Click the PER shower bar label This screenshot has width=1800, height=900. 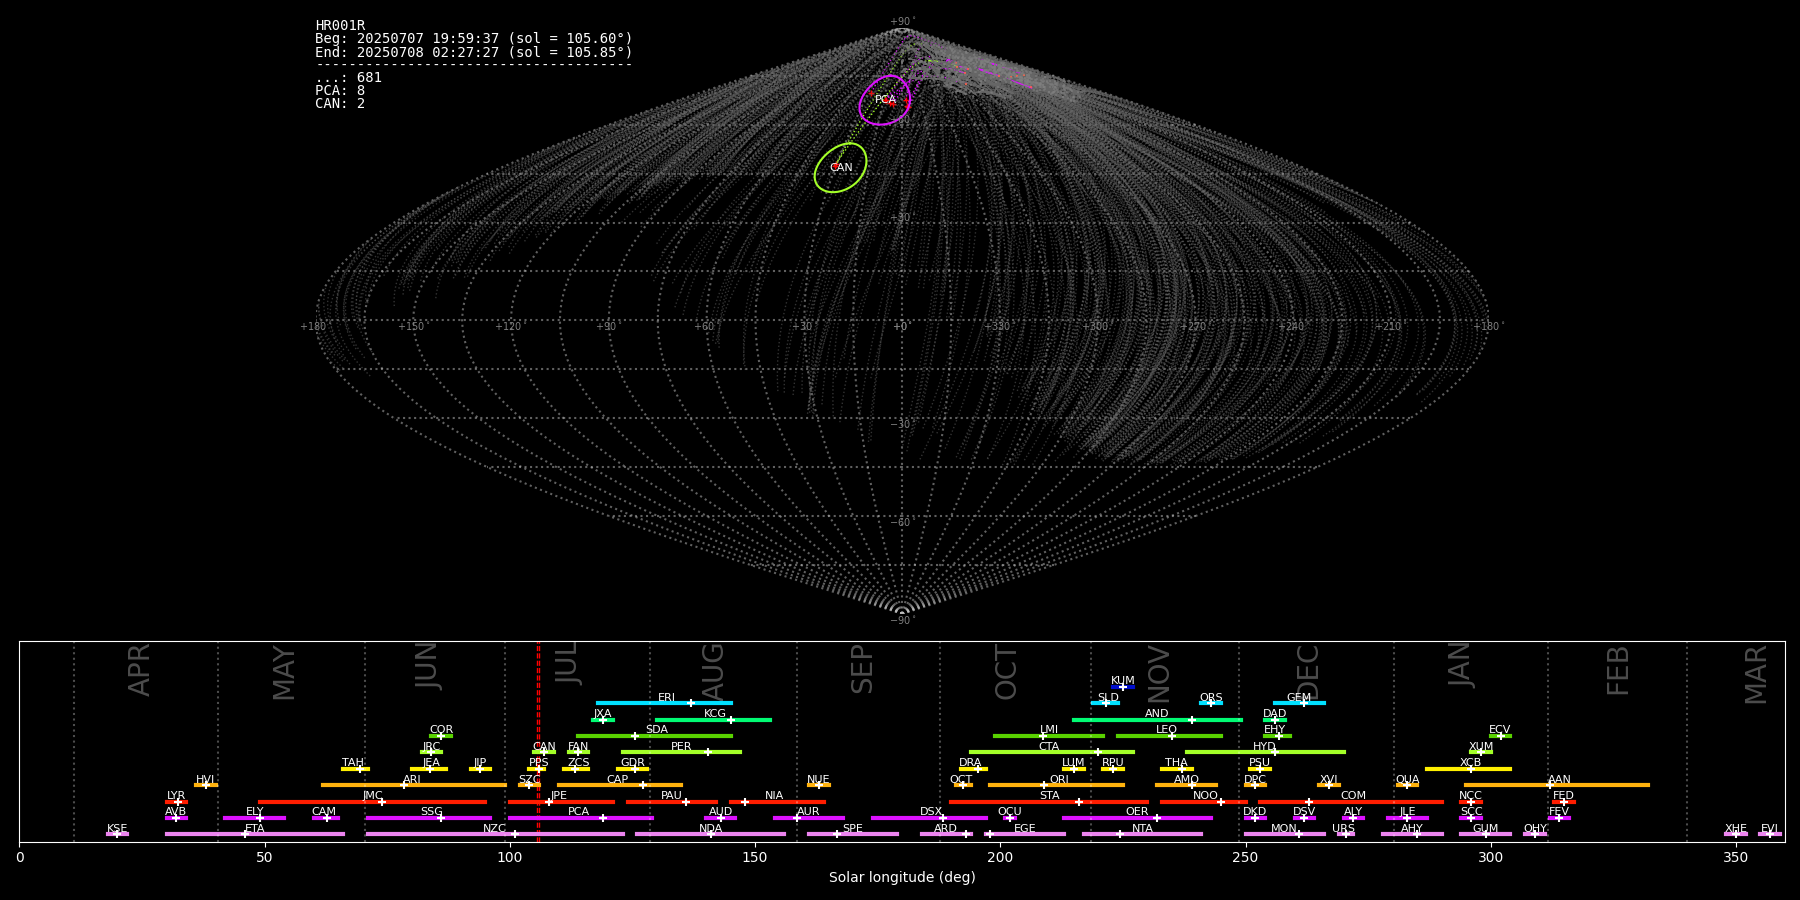coord(681,747)
